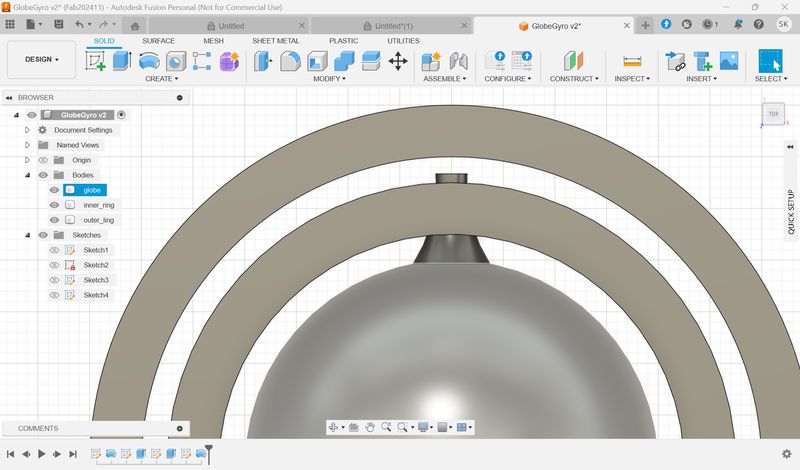Switch to the Untitled*(1) document tab
This screenshot has width=800, height=470.
click(389, 26)
